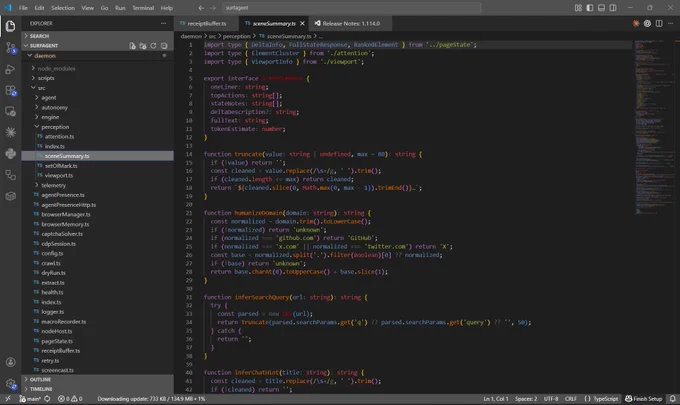Expand the telemetry folder

[x=98, y=185]
